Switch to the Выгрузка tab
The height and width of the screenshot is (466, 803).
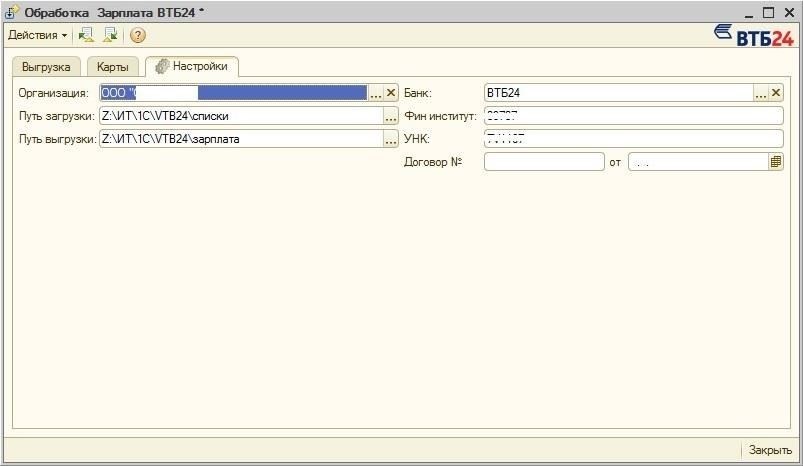click(x=46, y=67)
